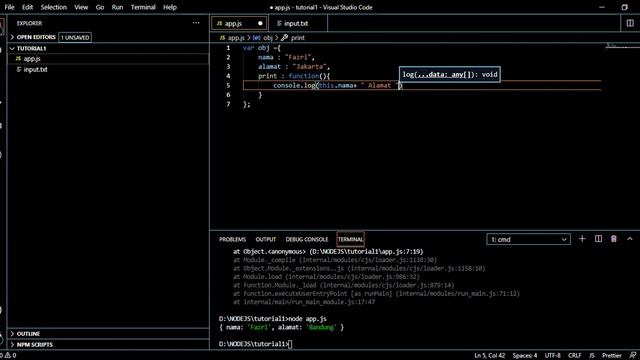The width and height of the screenshot is (640, 360).
Task: Open feedback icon in status bar
Action: coord(632,355)
